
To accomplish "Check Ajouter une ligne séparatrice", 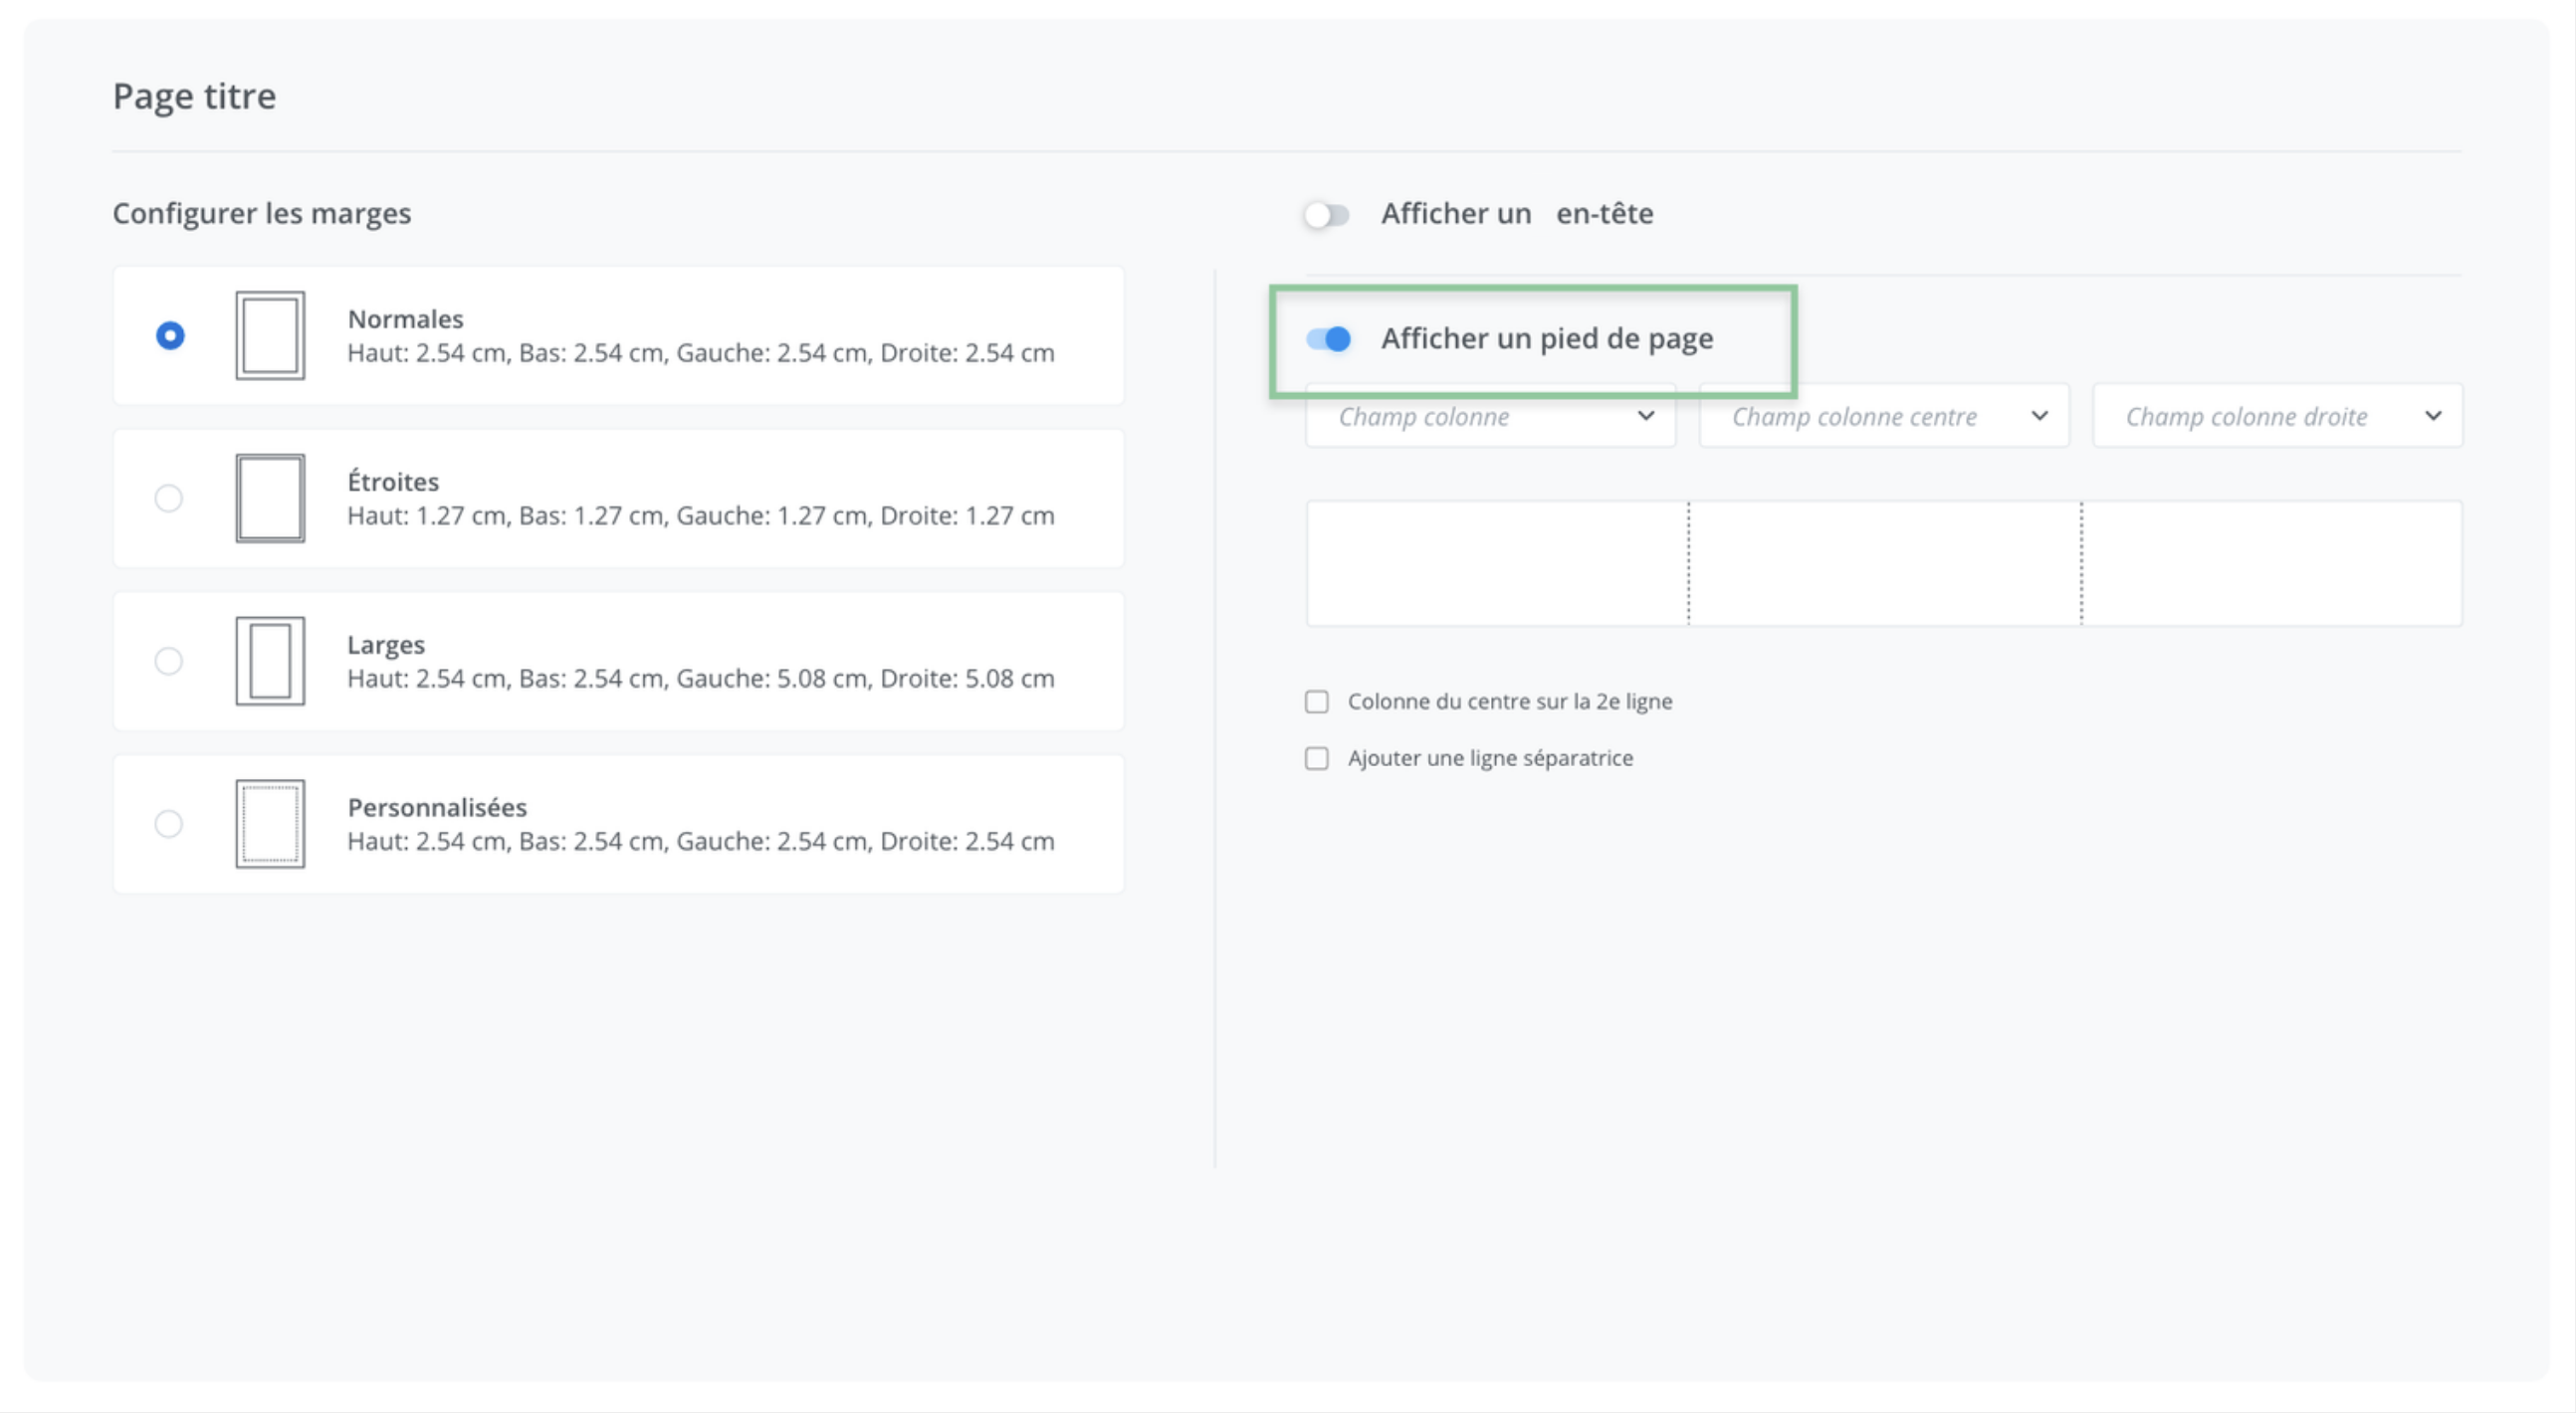I will click(x=1317, y=759).
